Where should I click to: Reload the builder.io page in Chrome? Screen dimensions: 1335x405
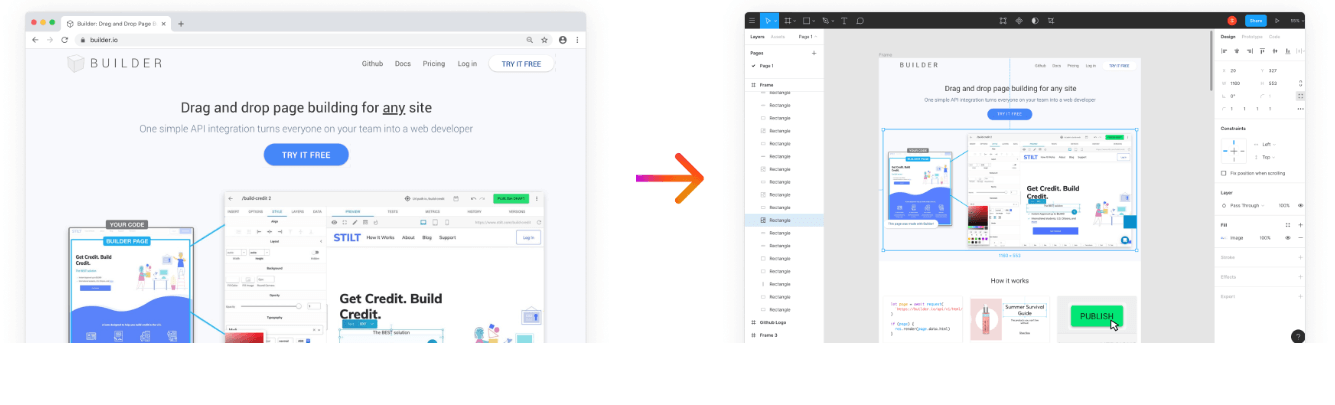[65, 40]
